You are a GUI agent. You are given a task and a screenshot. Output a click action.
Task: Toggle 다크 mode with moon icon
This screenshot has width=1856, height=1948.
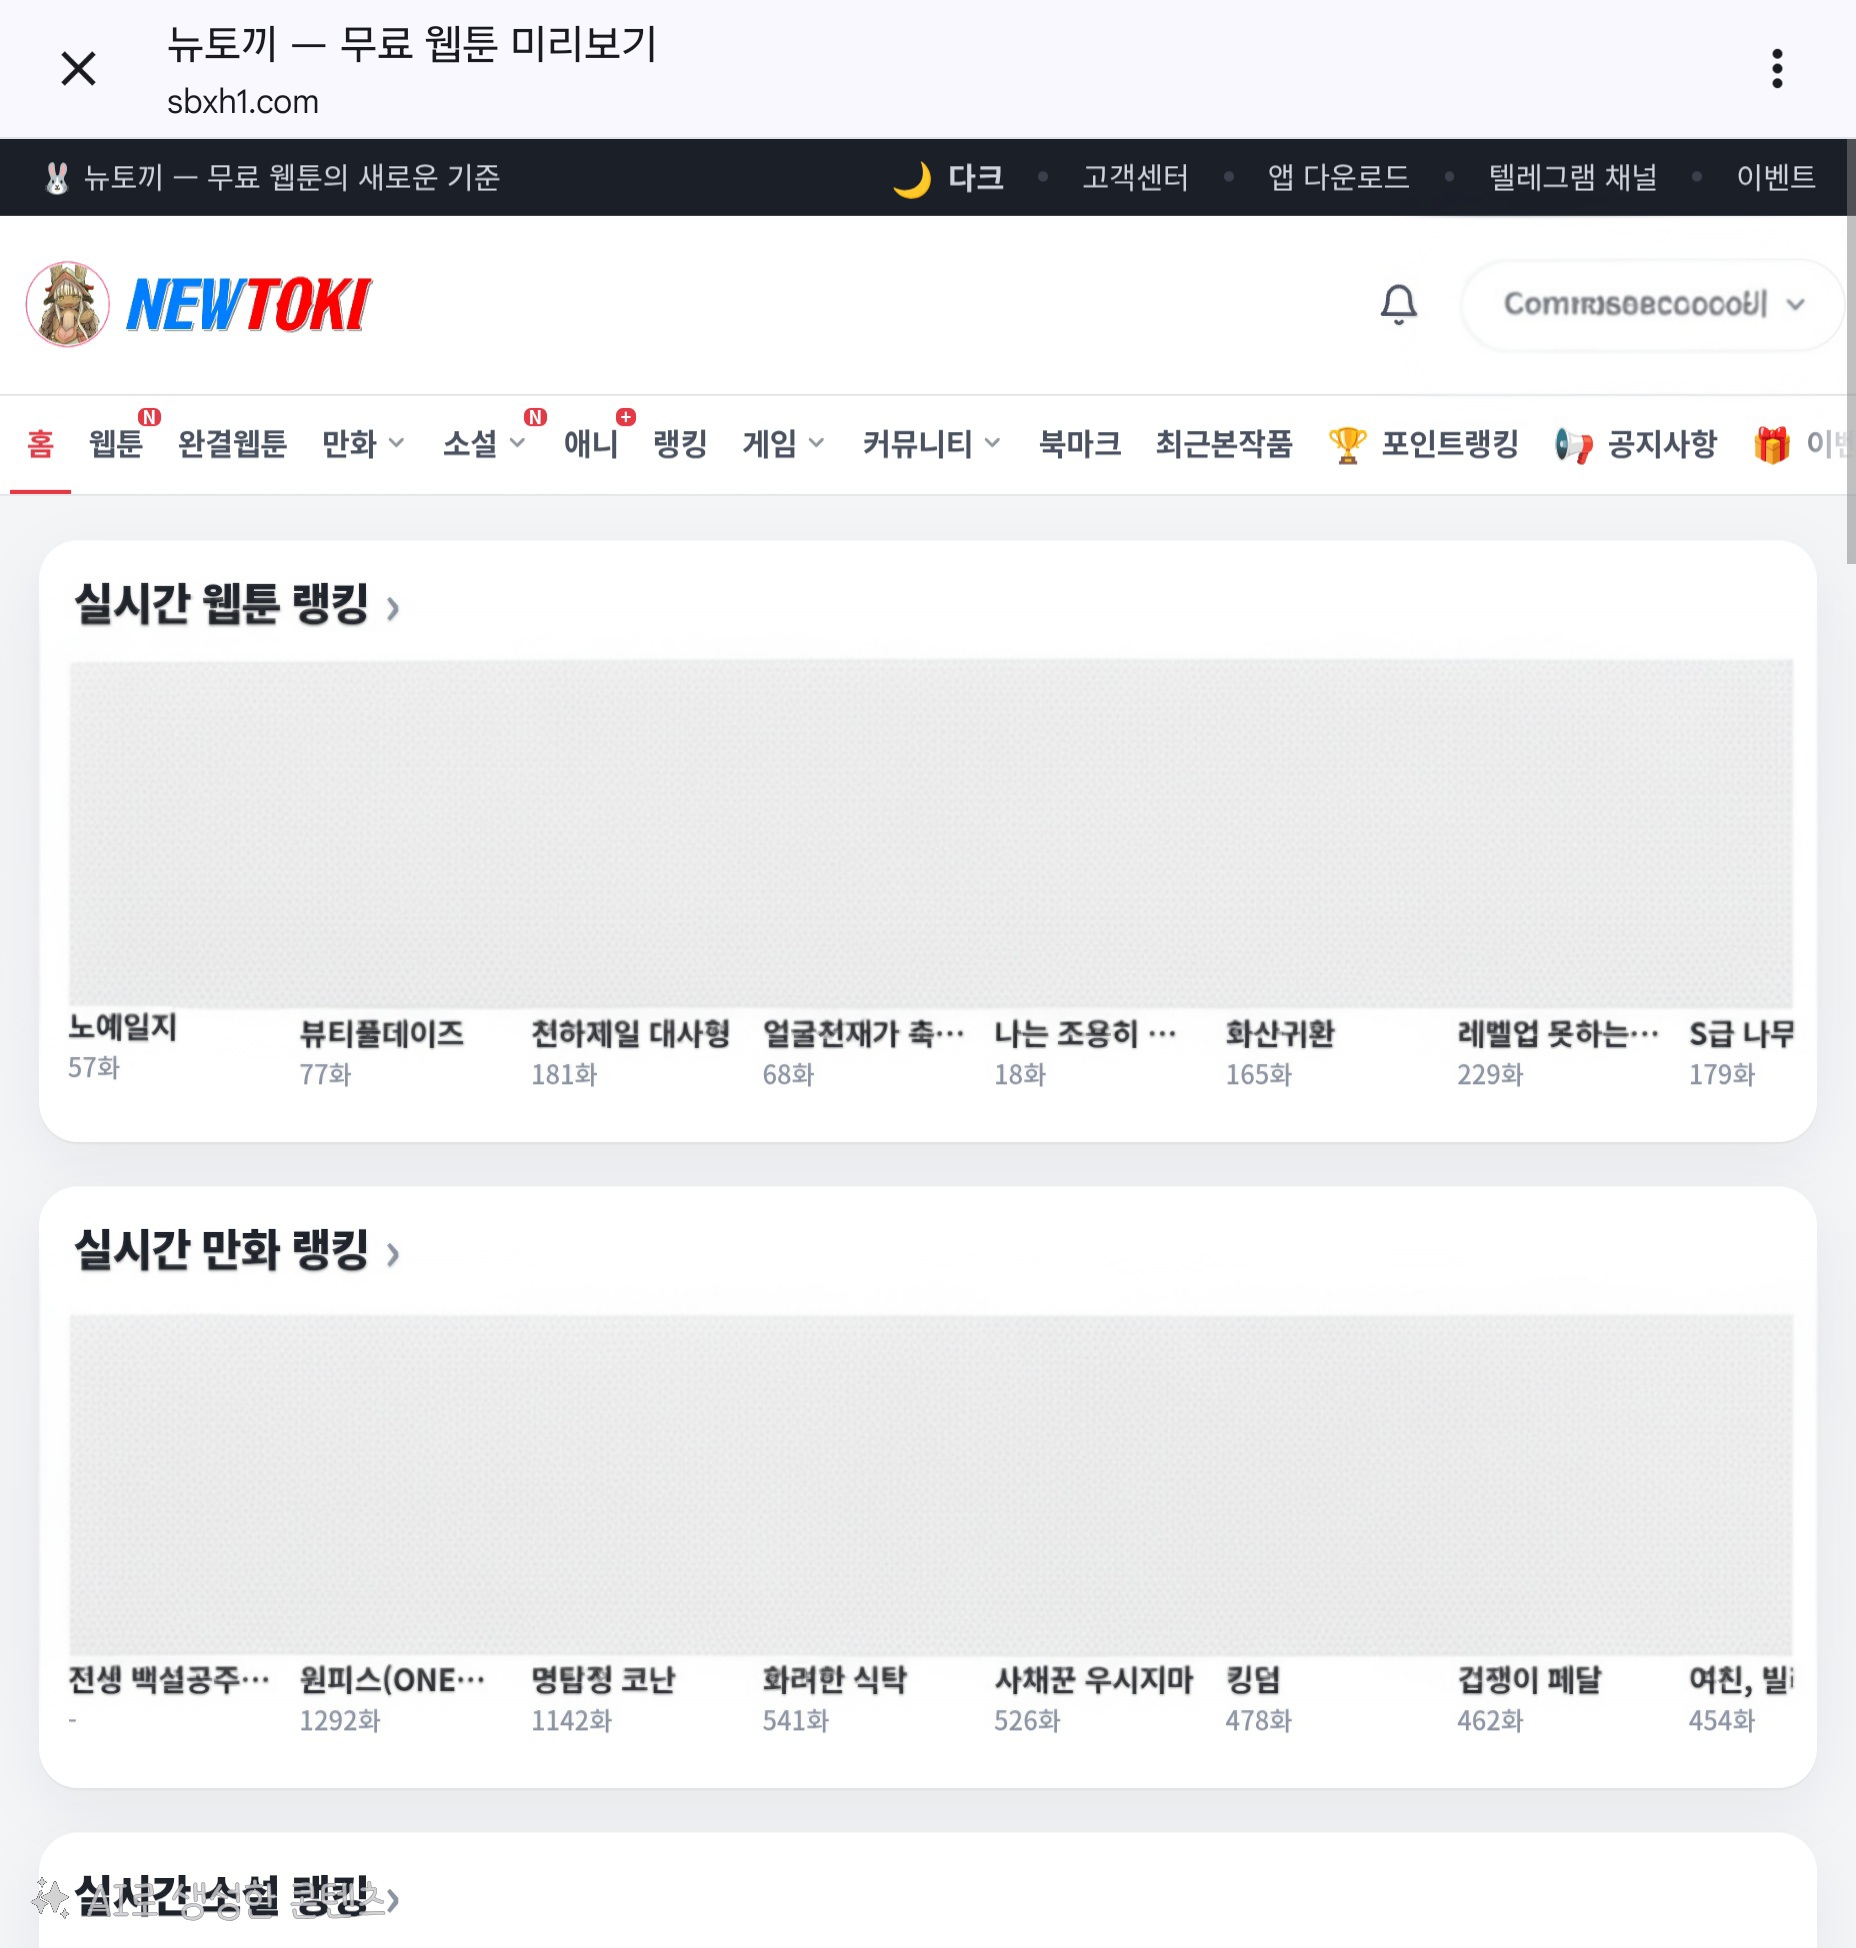point(947,178)
